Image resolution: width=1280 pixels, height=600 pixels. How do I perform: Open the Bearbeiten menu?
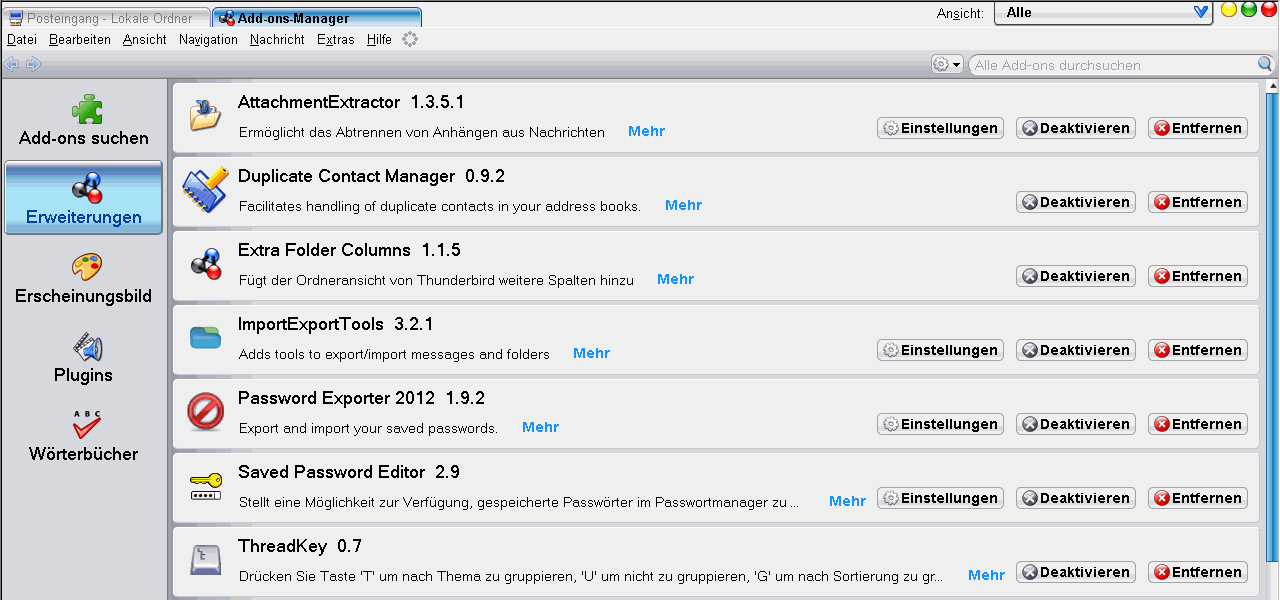80,40
